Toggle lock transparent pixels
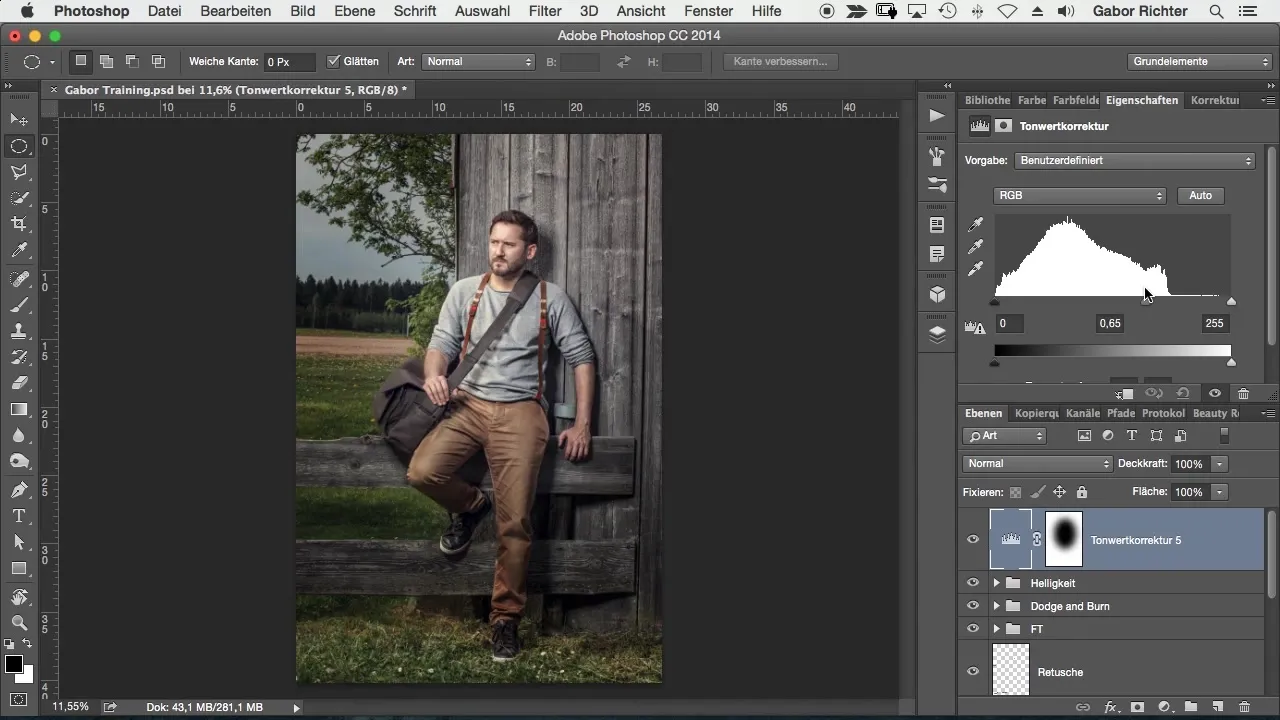This screenshot has height=720, width=1280. pos(1016,492)
